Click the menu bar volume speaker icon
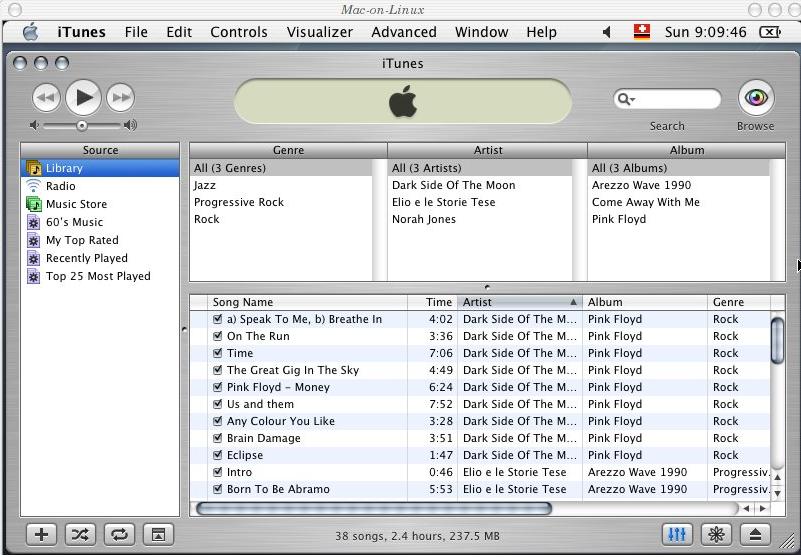 coord(606,32)
